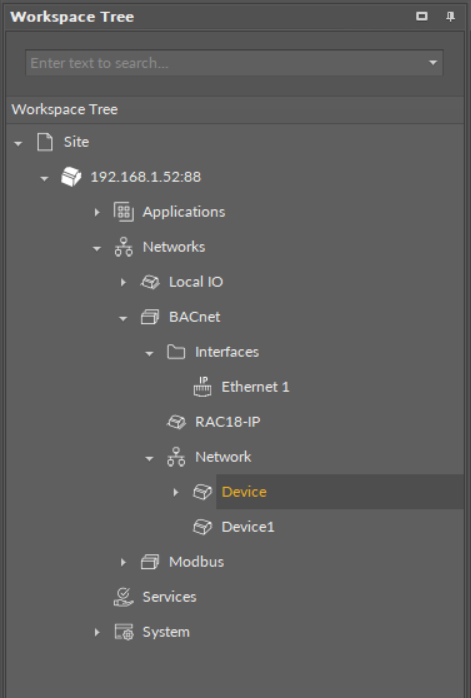Pin the Workspace Tree panel
Image resolution: width=471 pixels, height=698 pixels.
pyautogui.click(x=451, y=17)
